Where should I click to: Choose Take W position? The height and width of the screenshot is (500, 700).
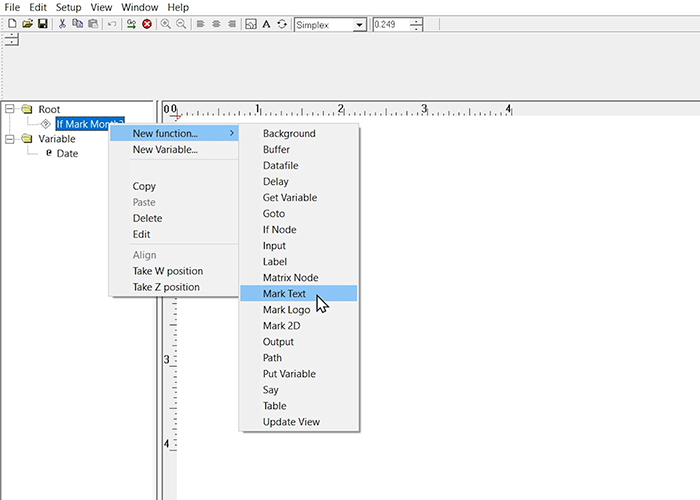[174, 271]
